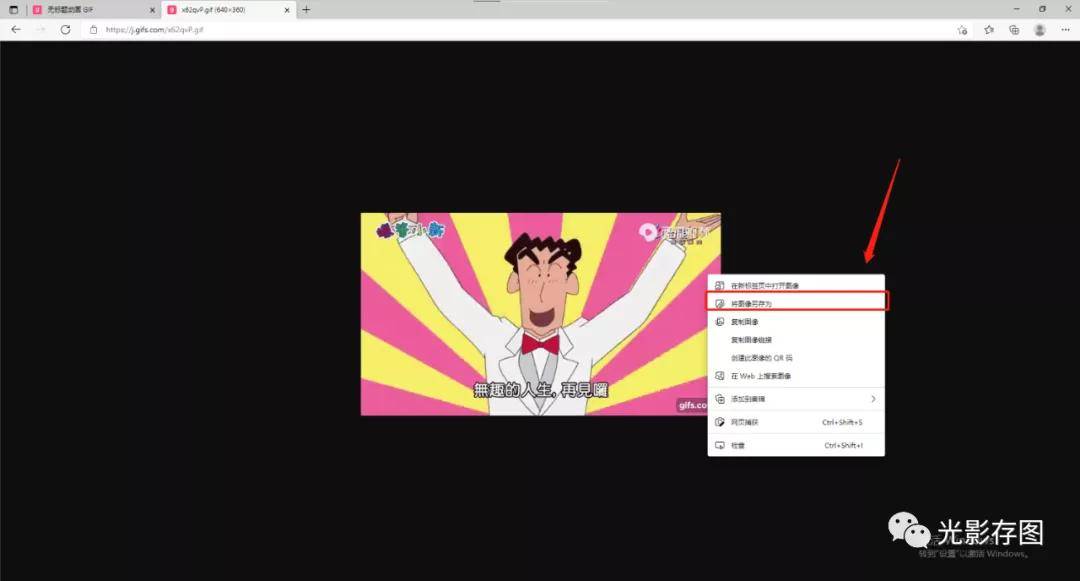Switch to the first GIF tab

coord(90,10)
